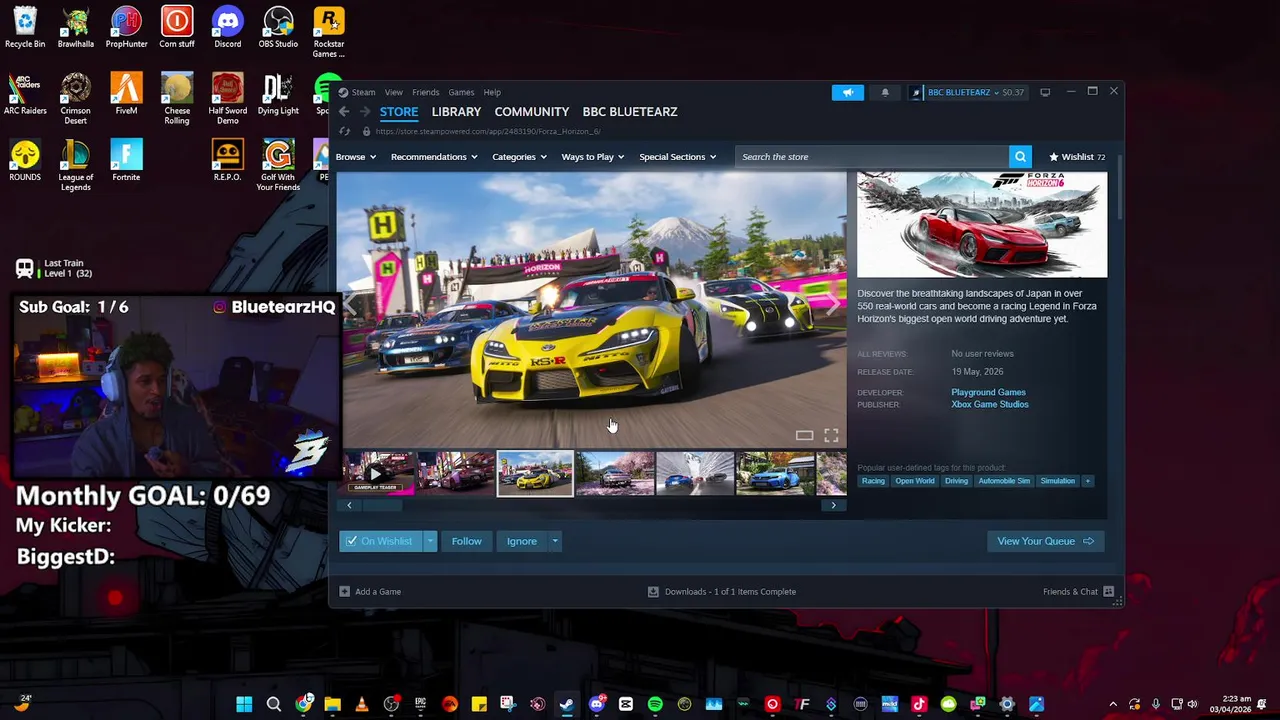This screenshot has width=1280, height=720.
Task: Show hidden system tray icons
Action: click(x=1113, y=705)
